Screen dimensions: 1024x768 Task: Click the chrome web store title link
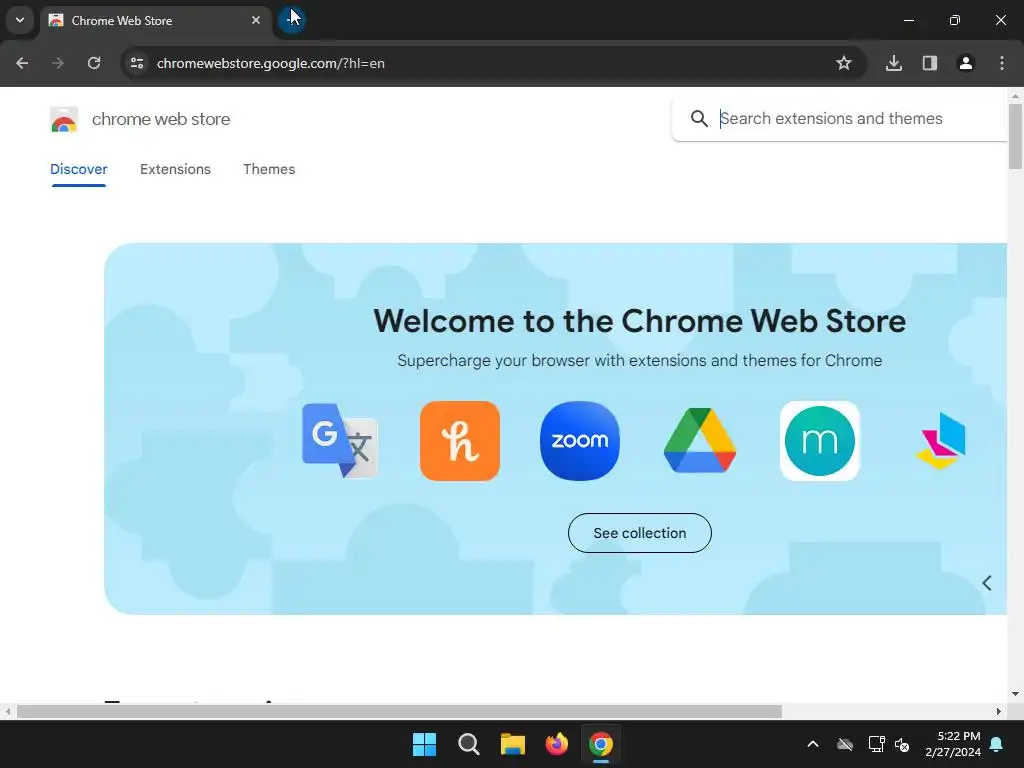161,120
